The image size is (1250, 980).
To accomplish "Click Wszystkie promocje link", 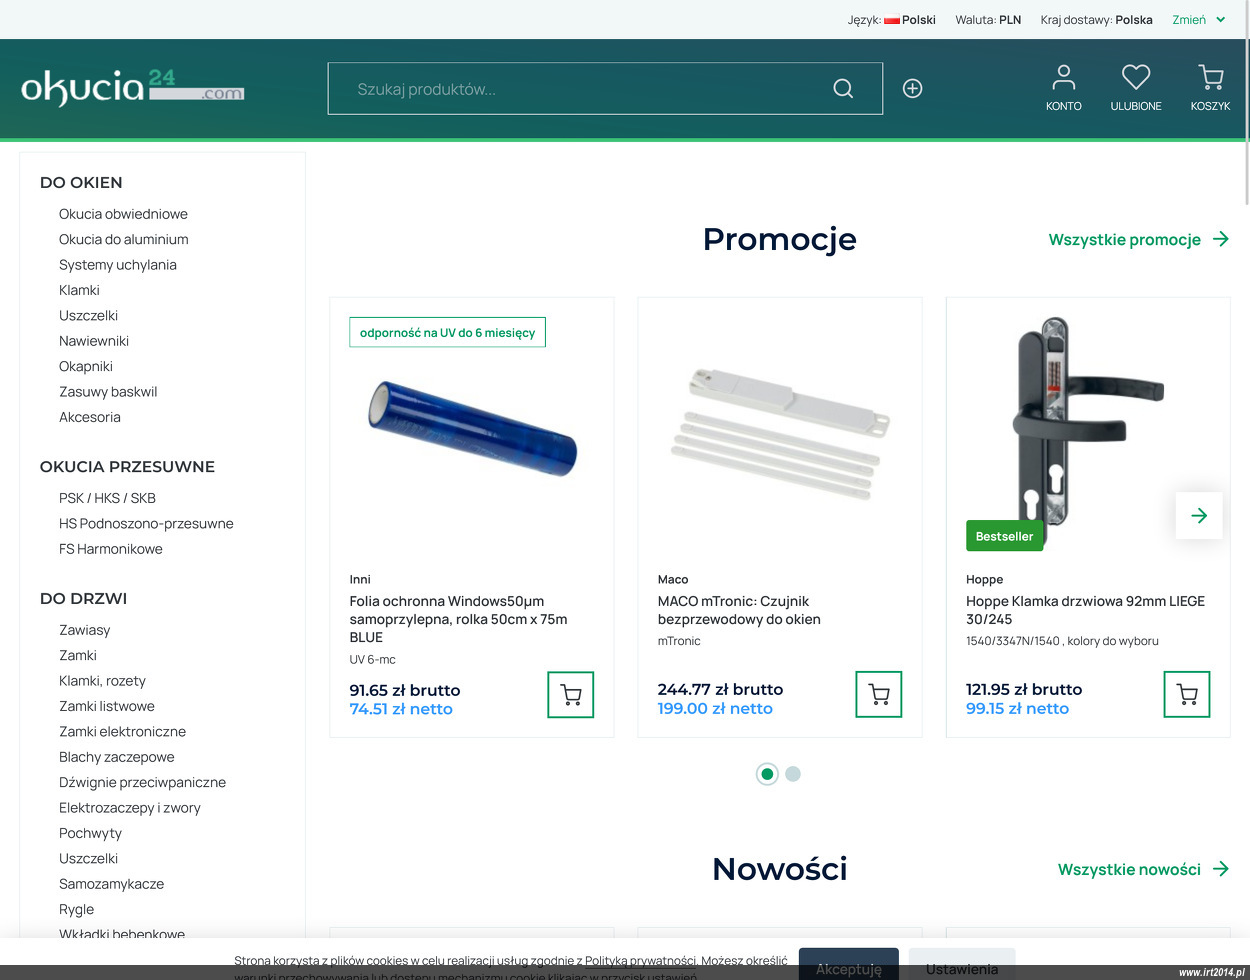I will tap(1124, 239).
